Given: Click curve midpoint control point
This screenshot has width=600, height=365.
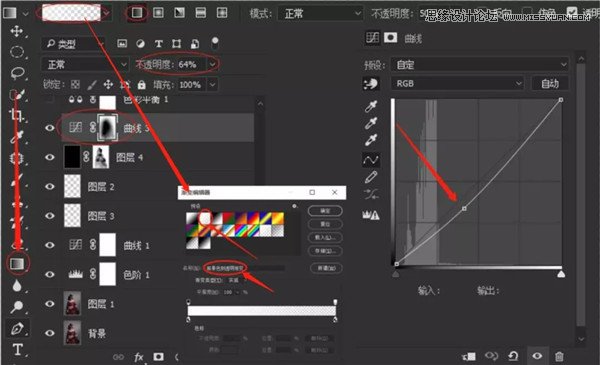Looking at the screenshot, I should pos(464,209).
